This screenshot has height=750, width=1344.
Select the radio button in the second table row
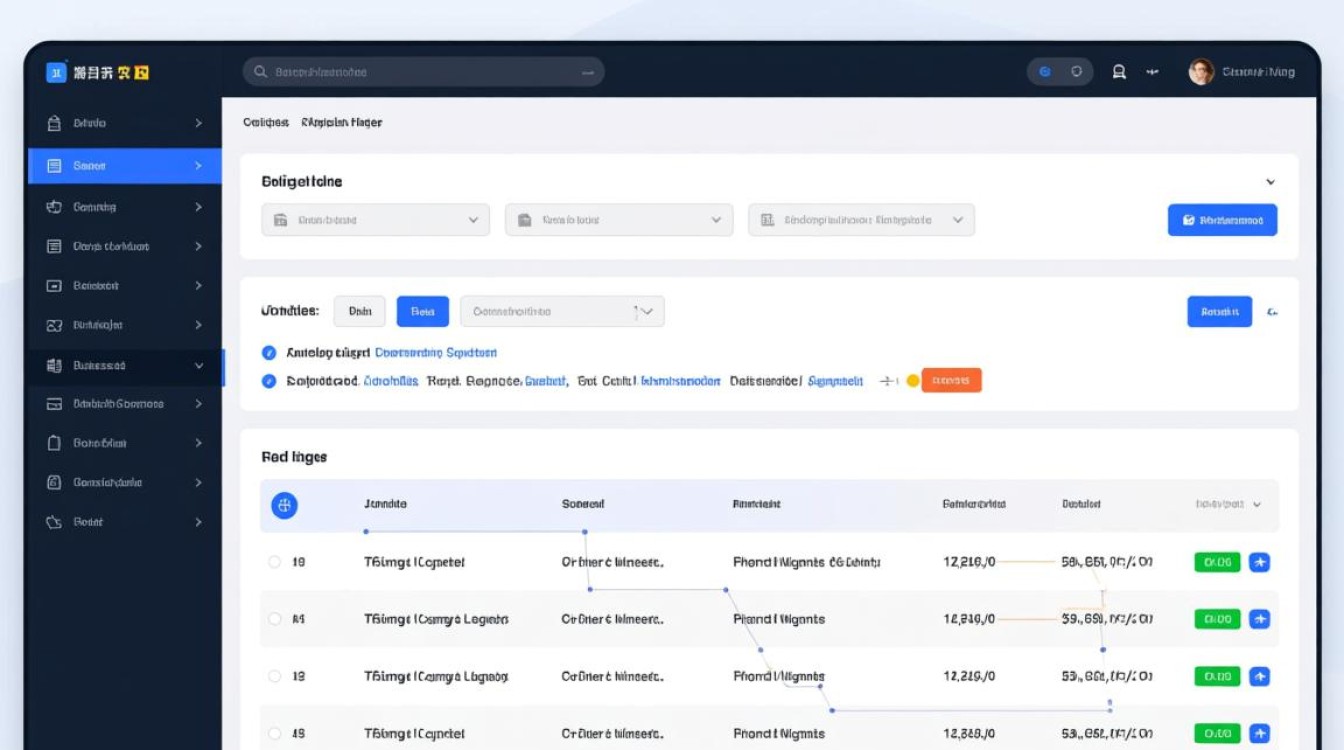(275, 619)
